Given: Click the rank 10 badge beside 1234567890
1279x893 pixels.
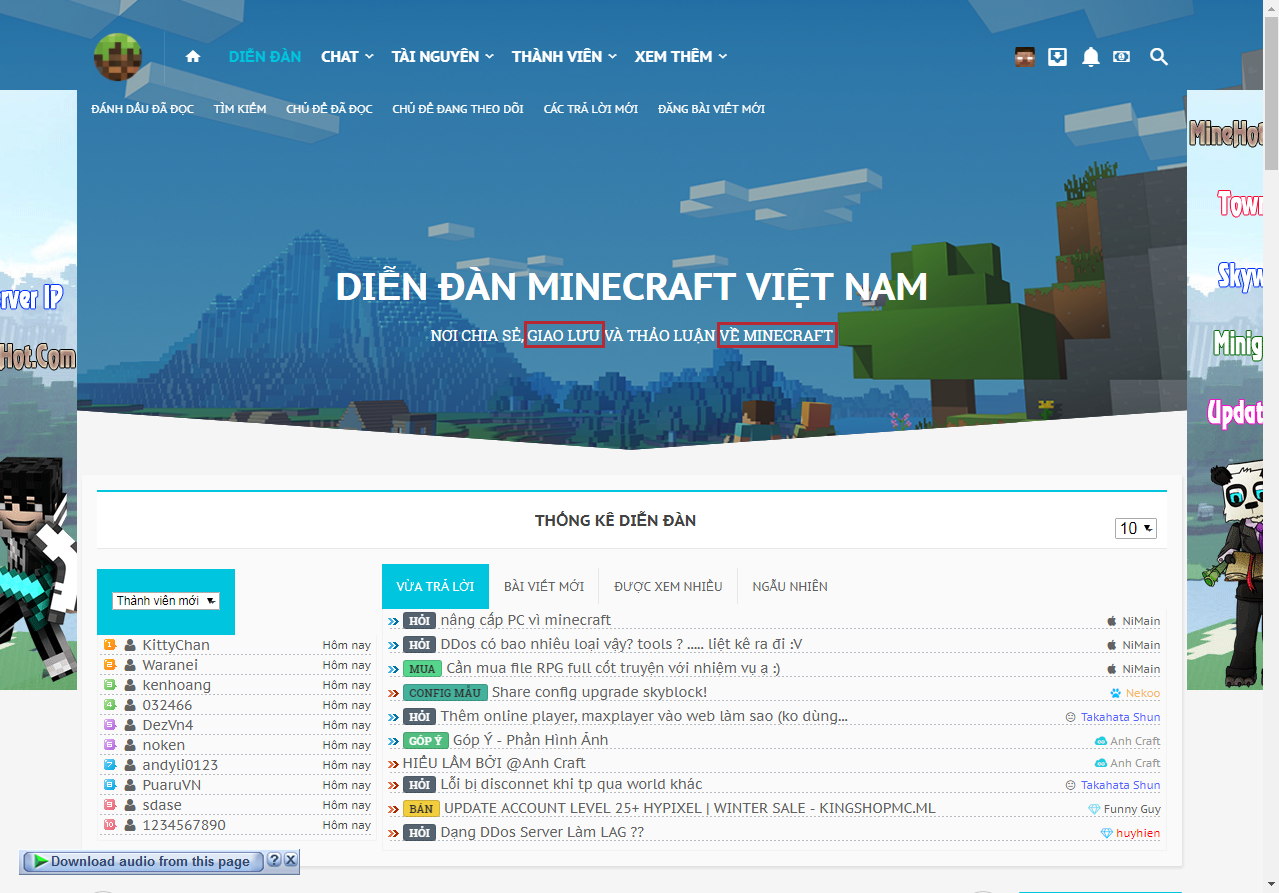Looking at the screenshot, I should tap(110, 825).
